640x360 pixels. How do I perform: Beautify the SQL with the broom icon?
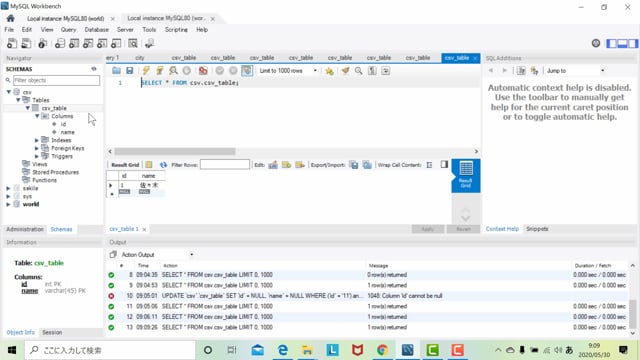click(345, 71)
